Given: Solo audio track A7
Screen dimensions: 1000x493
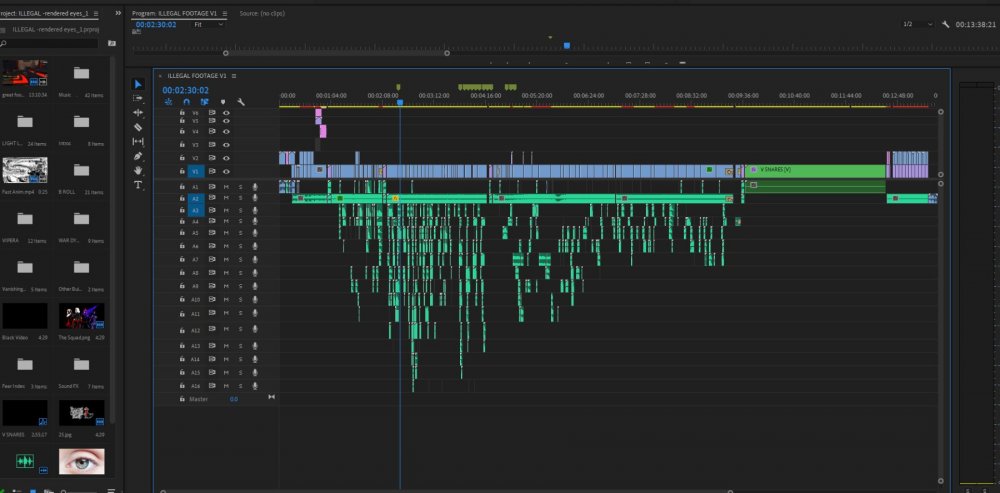Looking at the screenshot, I should point(240,260).
